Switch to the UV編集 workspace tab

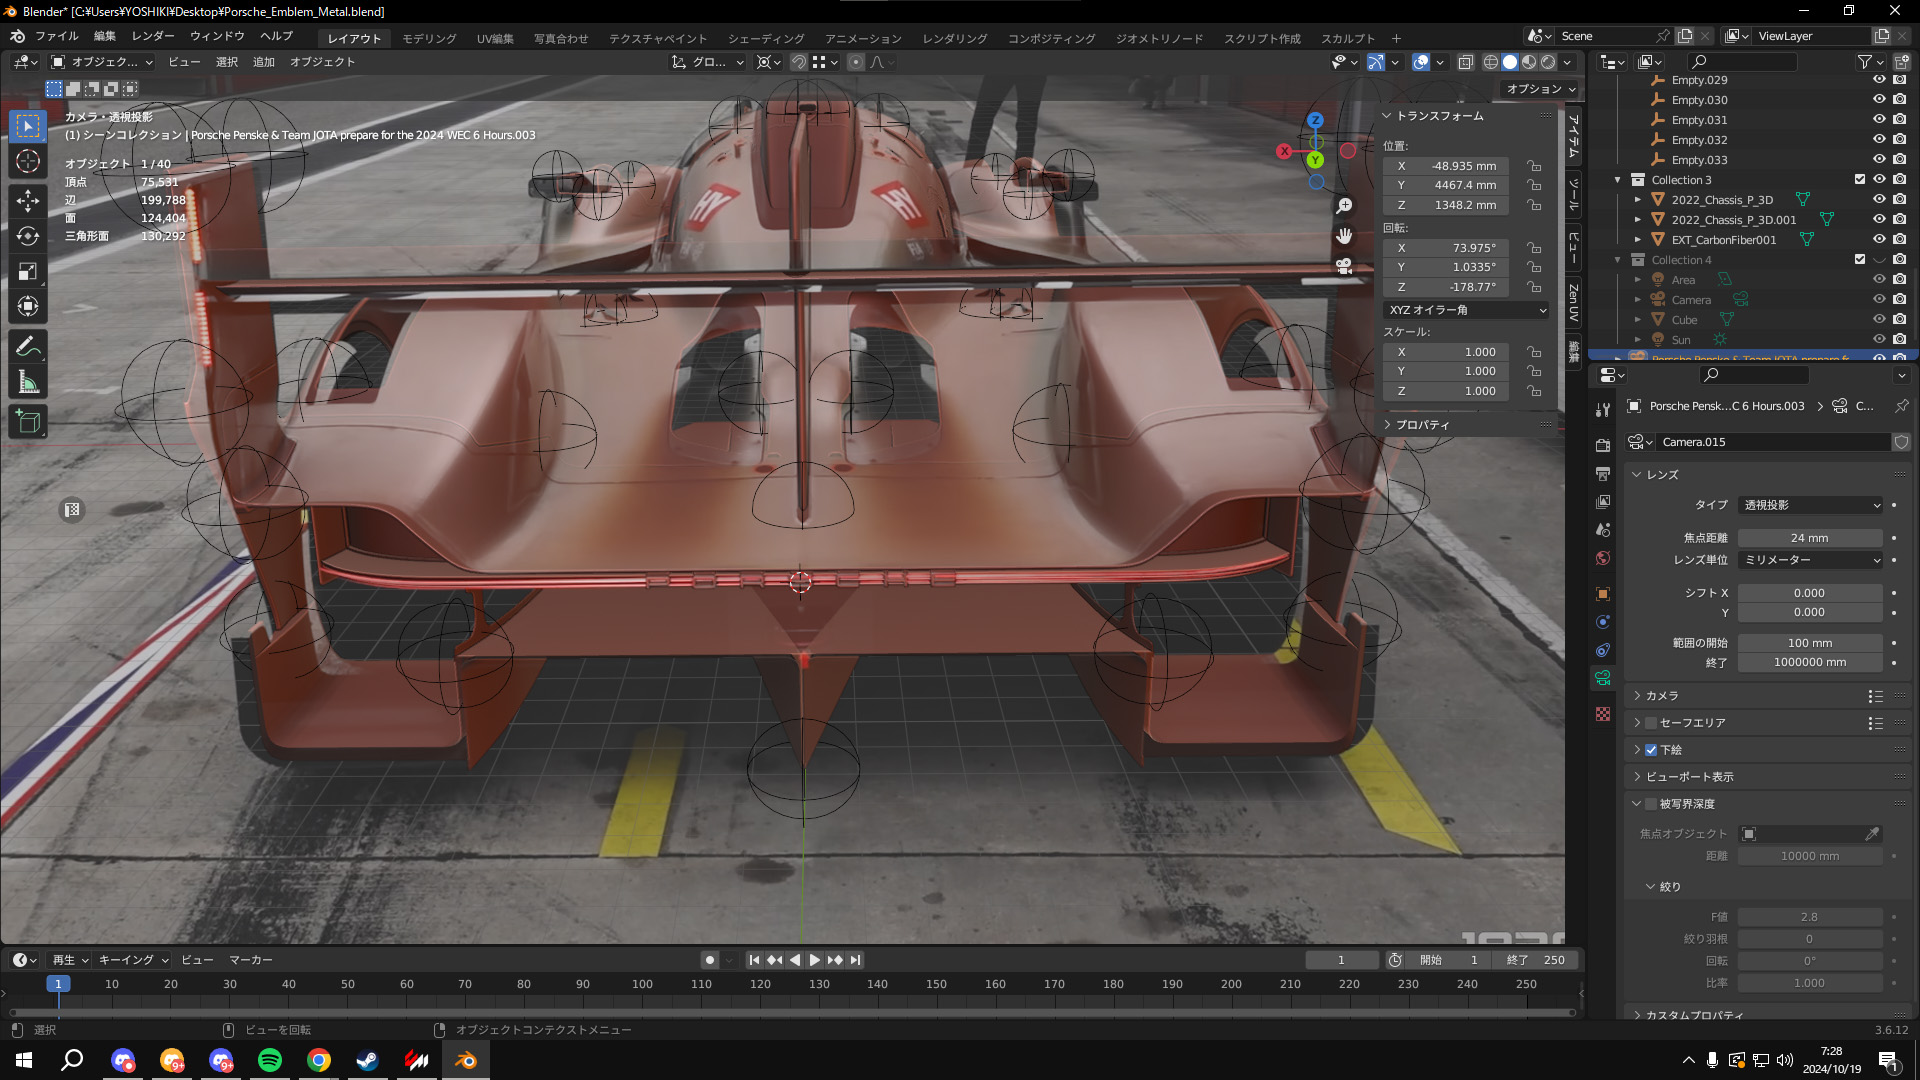495,39
